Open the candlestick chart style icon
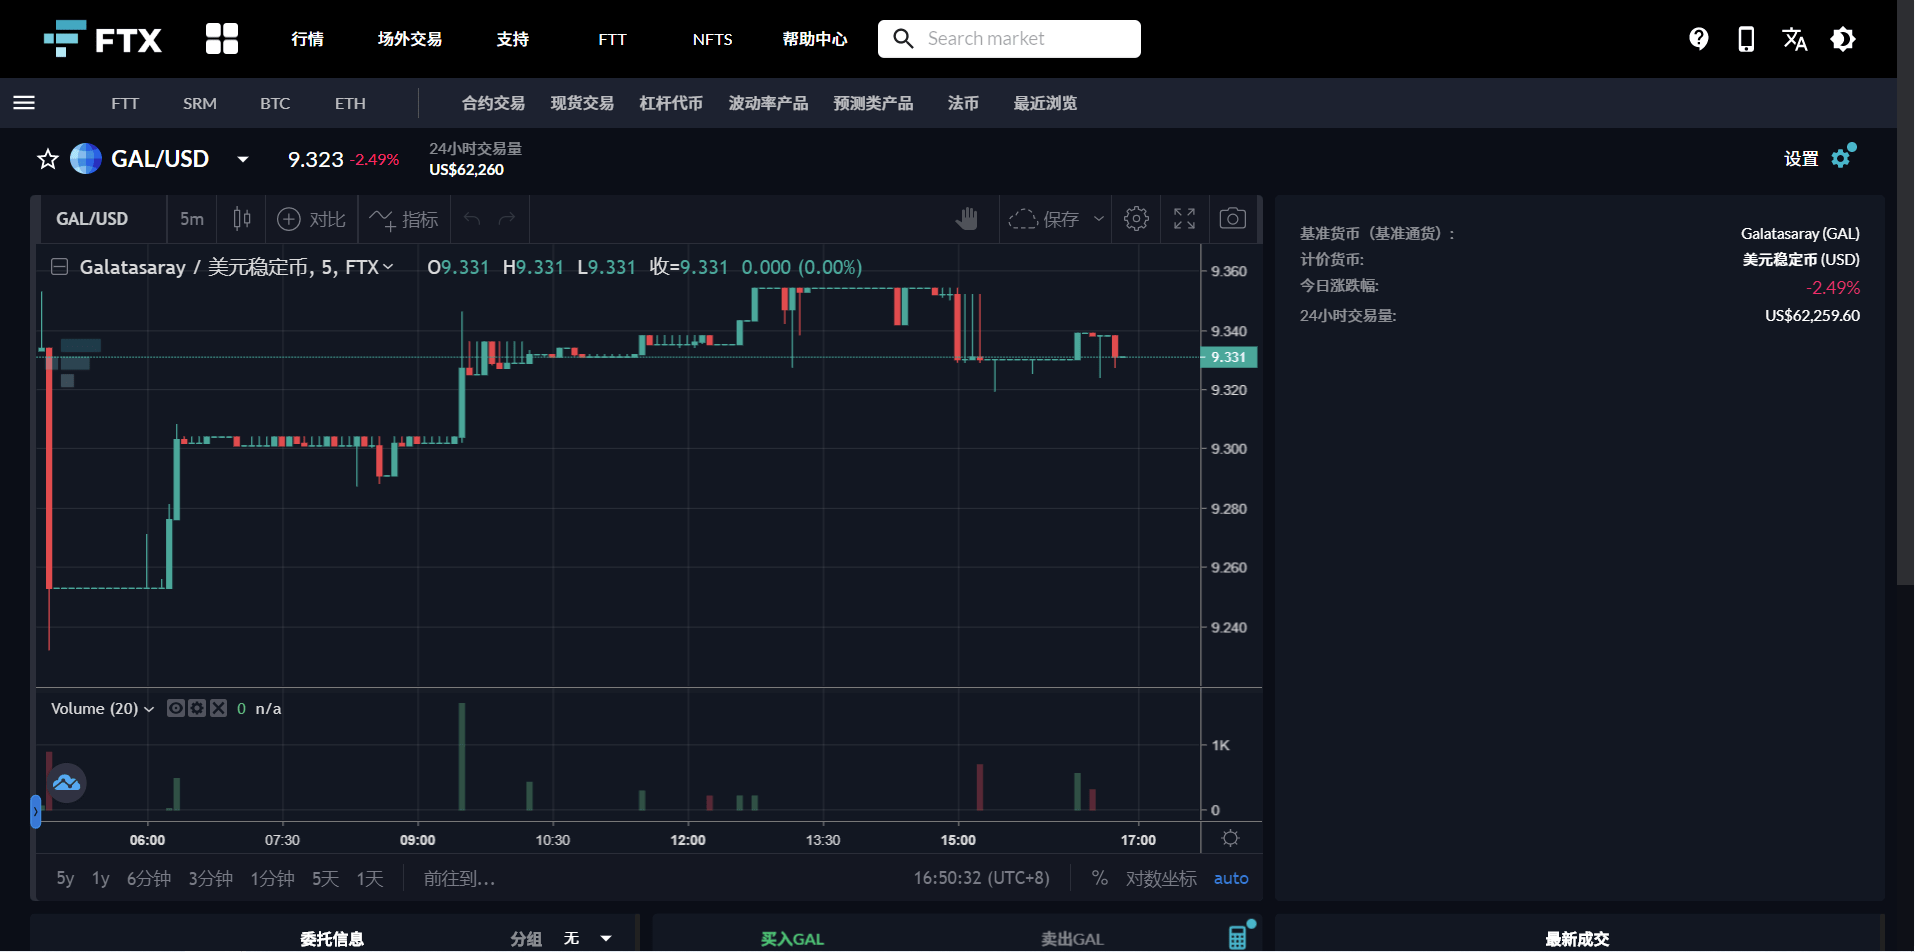The height and width of the screenshot is (952, 1915). click(242, 219)
